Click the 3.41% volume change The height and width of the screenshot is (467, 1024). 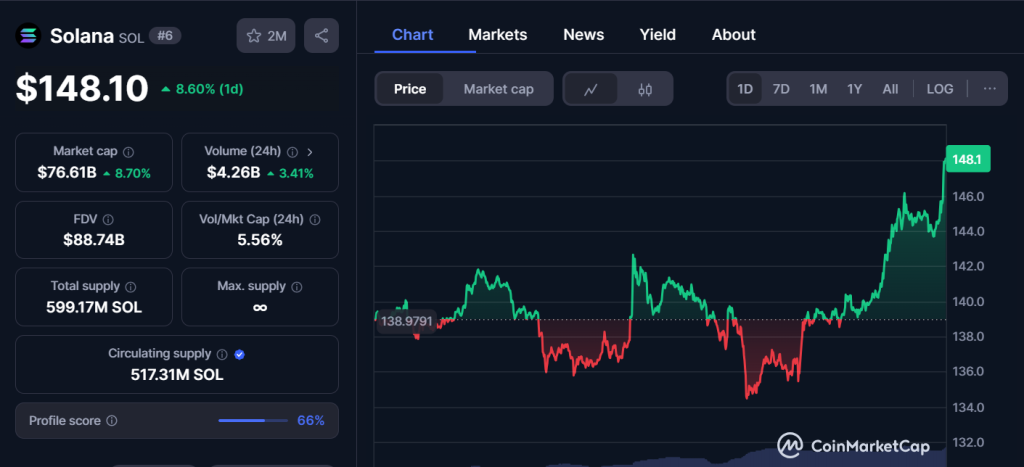296,174
